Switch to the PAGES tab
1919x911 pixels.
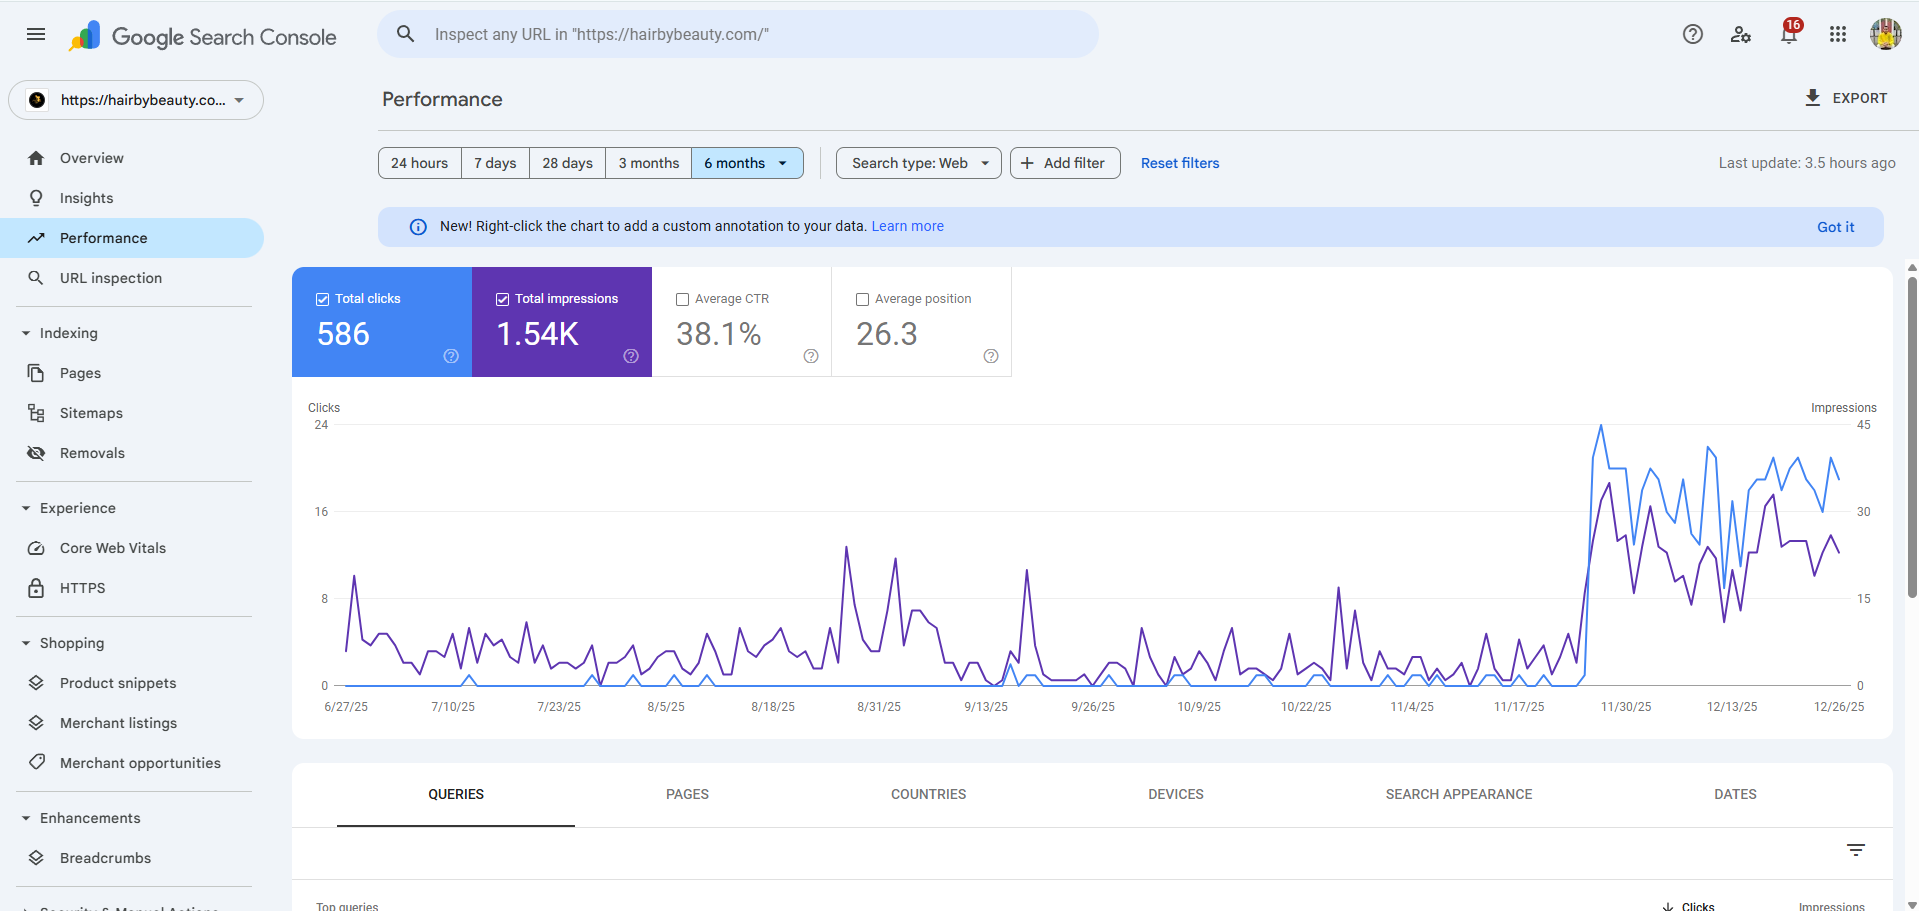687,794
